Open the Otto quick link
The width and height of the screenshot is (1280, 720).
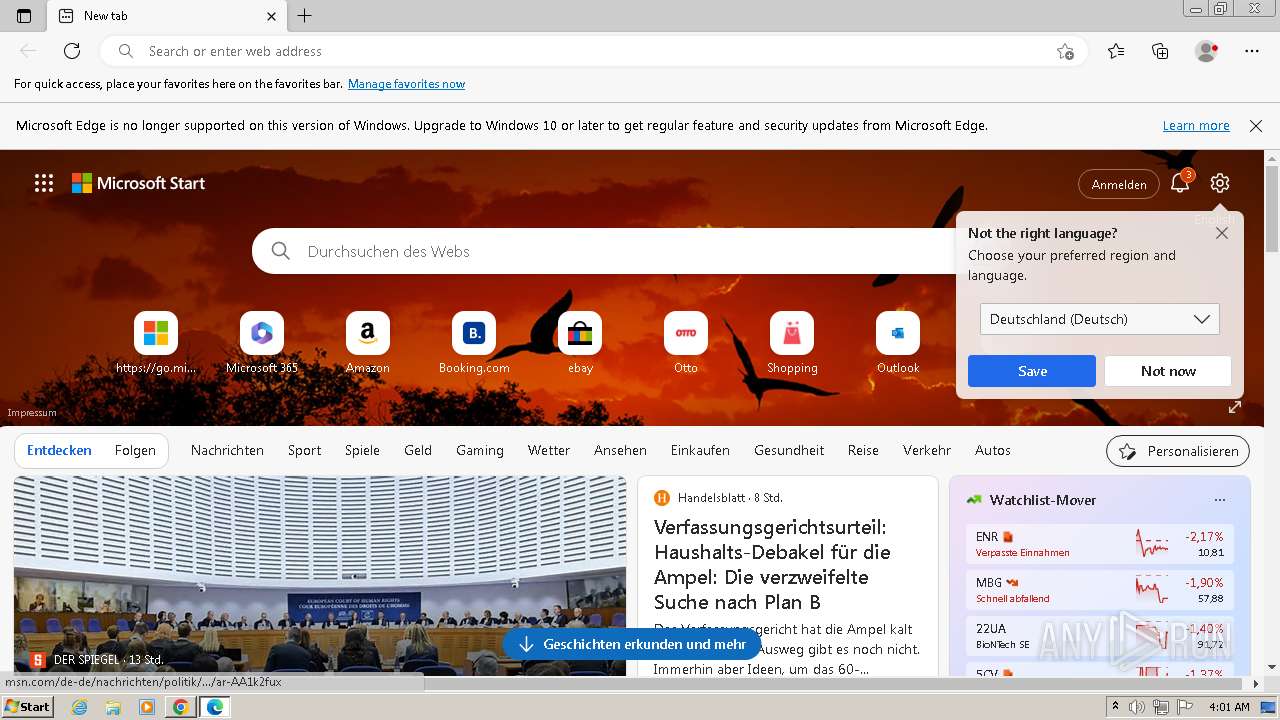point(686,343)
